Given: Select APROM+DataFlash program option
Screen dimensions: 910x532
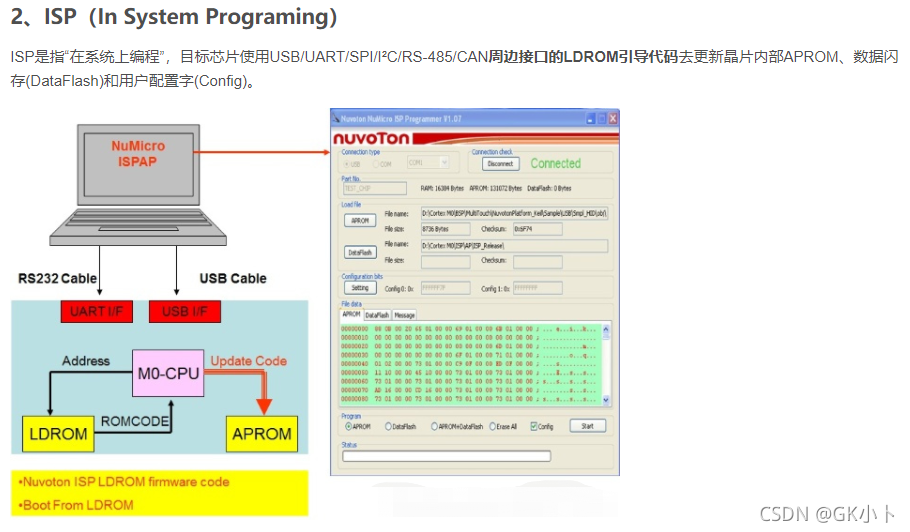Looking at the screenshot, I should [x=434, y=426].
